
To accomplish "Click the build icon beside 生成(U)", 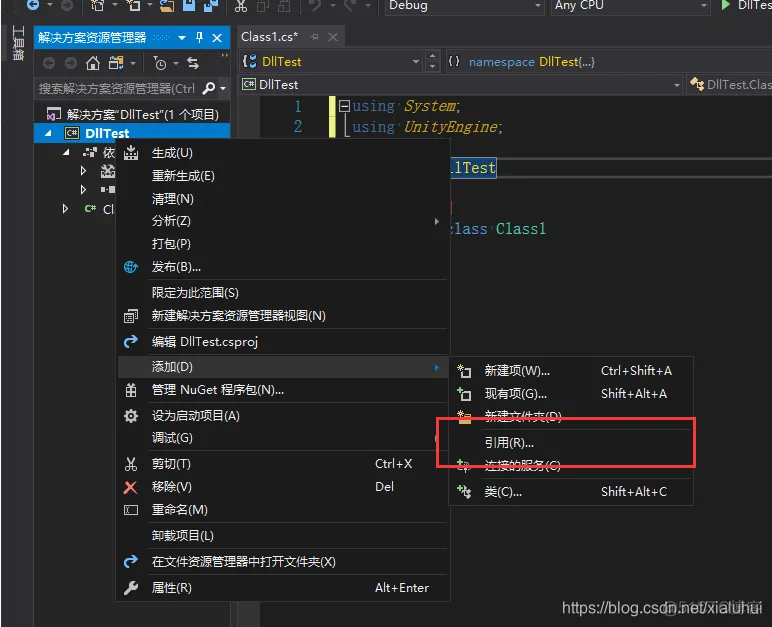I will (x=130, y=153).
